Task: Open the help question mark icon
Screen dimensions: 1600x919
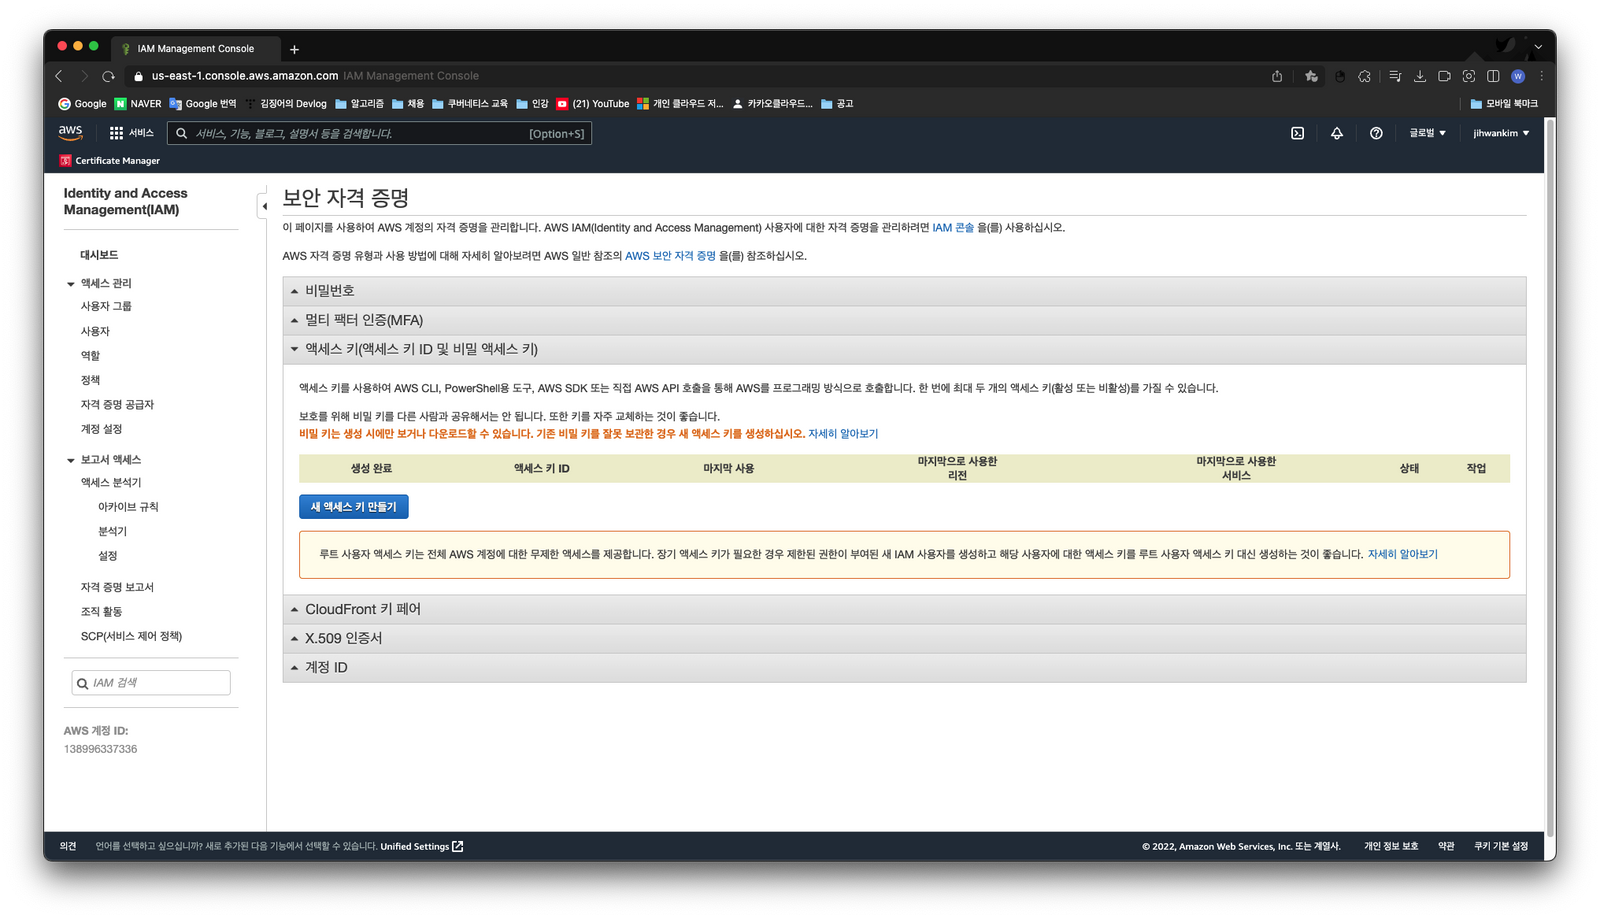Action: 1376,133
